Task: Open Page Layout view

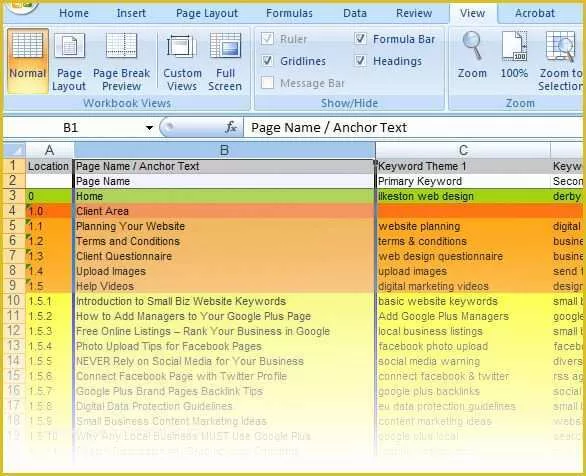Action: coord(69,62)
